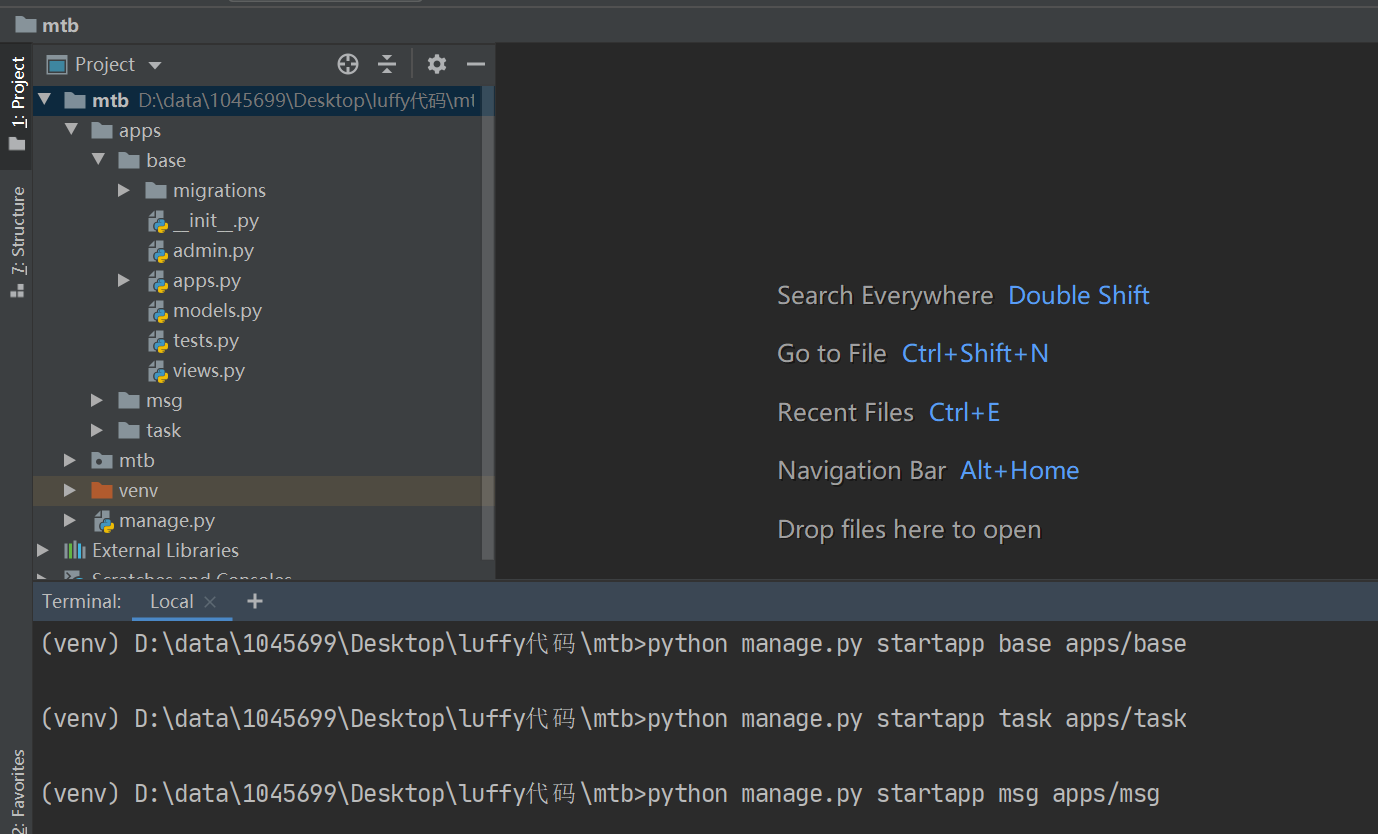Expand the msg folder

pos(97,400)
